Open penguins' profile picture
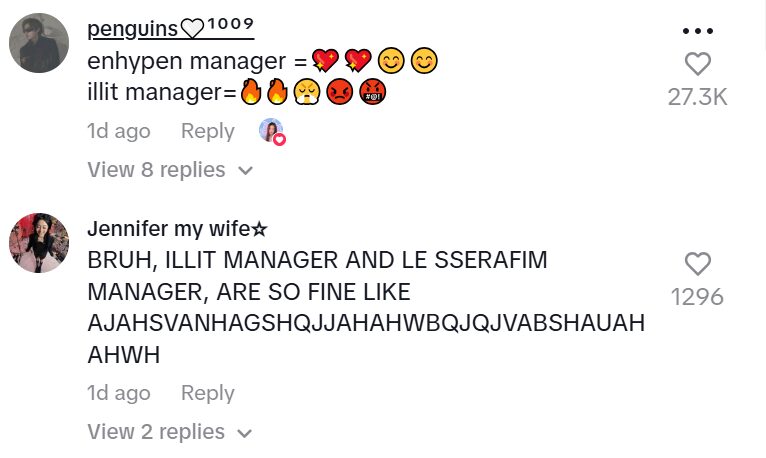Viewport: 766px width, 458px height. coord(39,44)
